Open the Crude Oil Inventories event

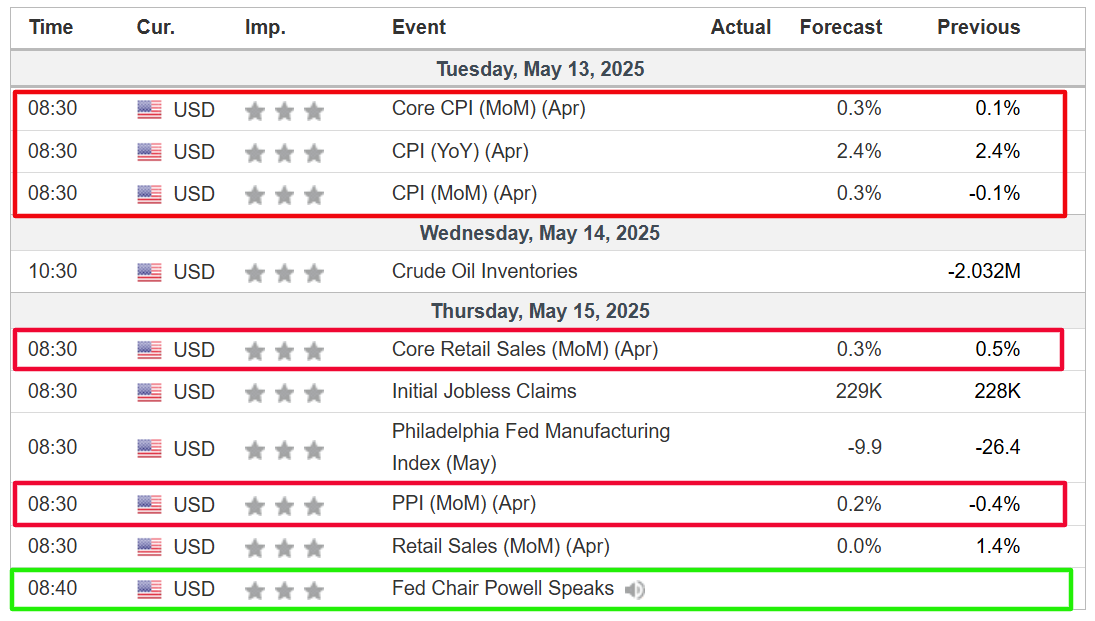(485, 271)
